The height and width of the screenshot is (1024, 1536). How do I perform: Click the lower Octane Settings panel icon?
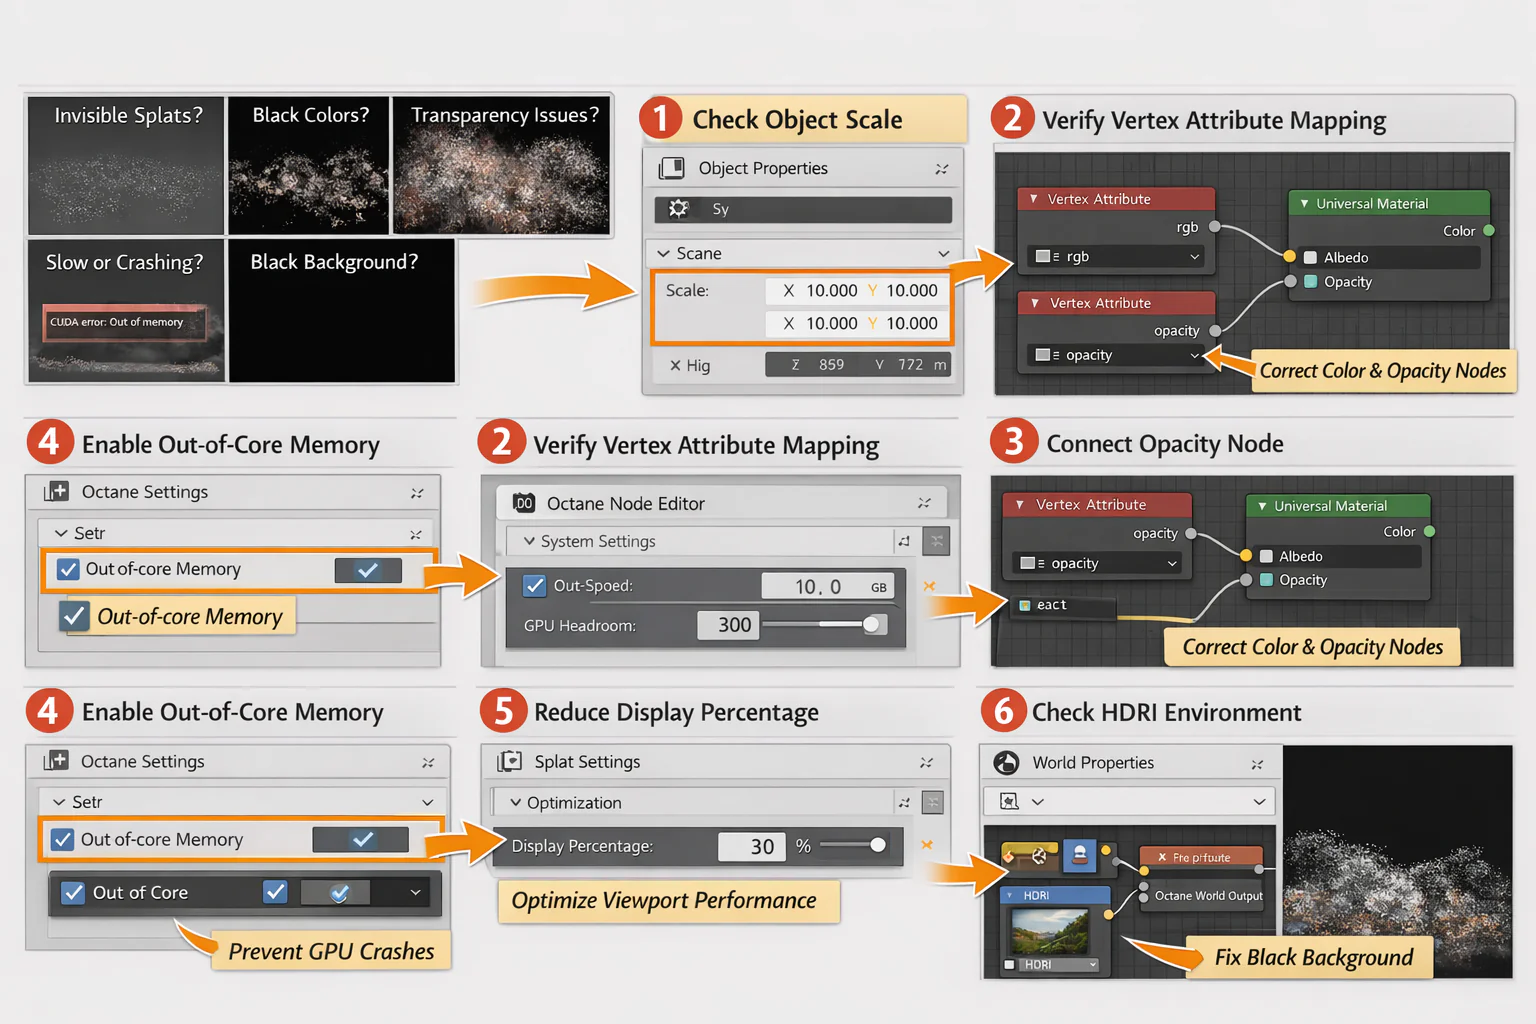coord(56,761)
